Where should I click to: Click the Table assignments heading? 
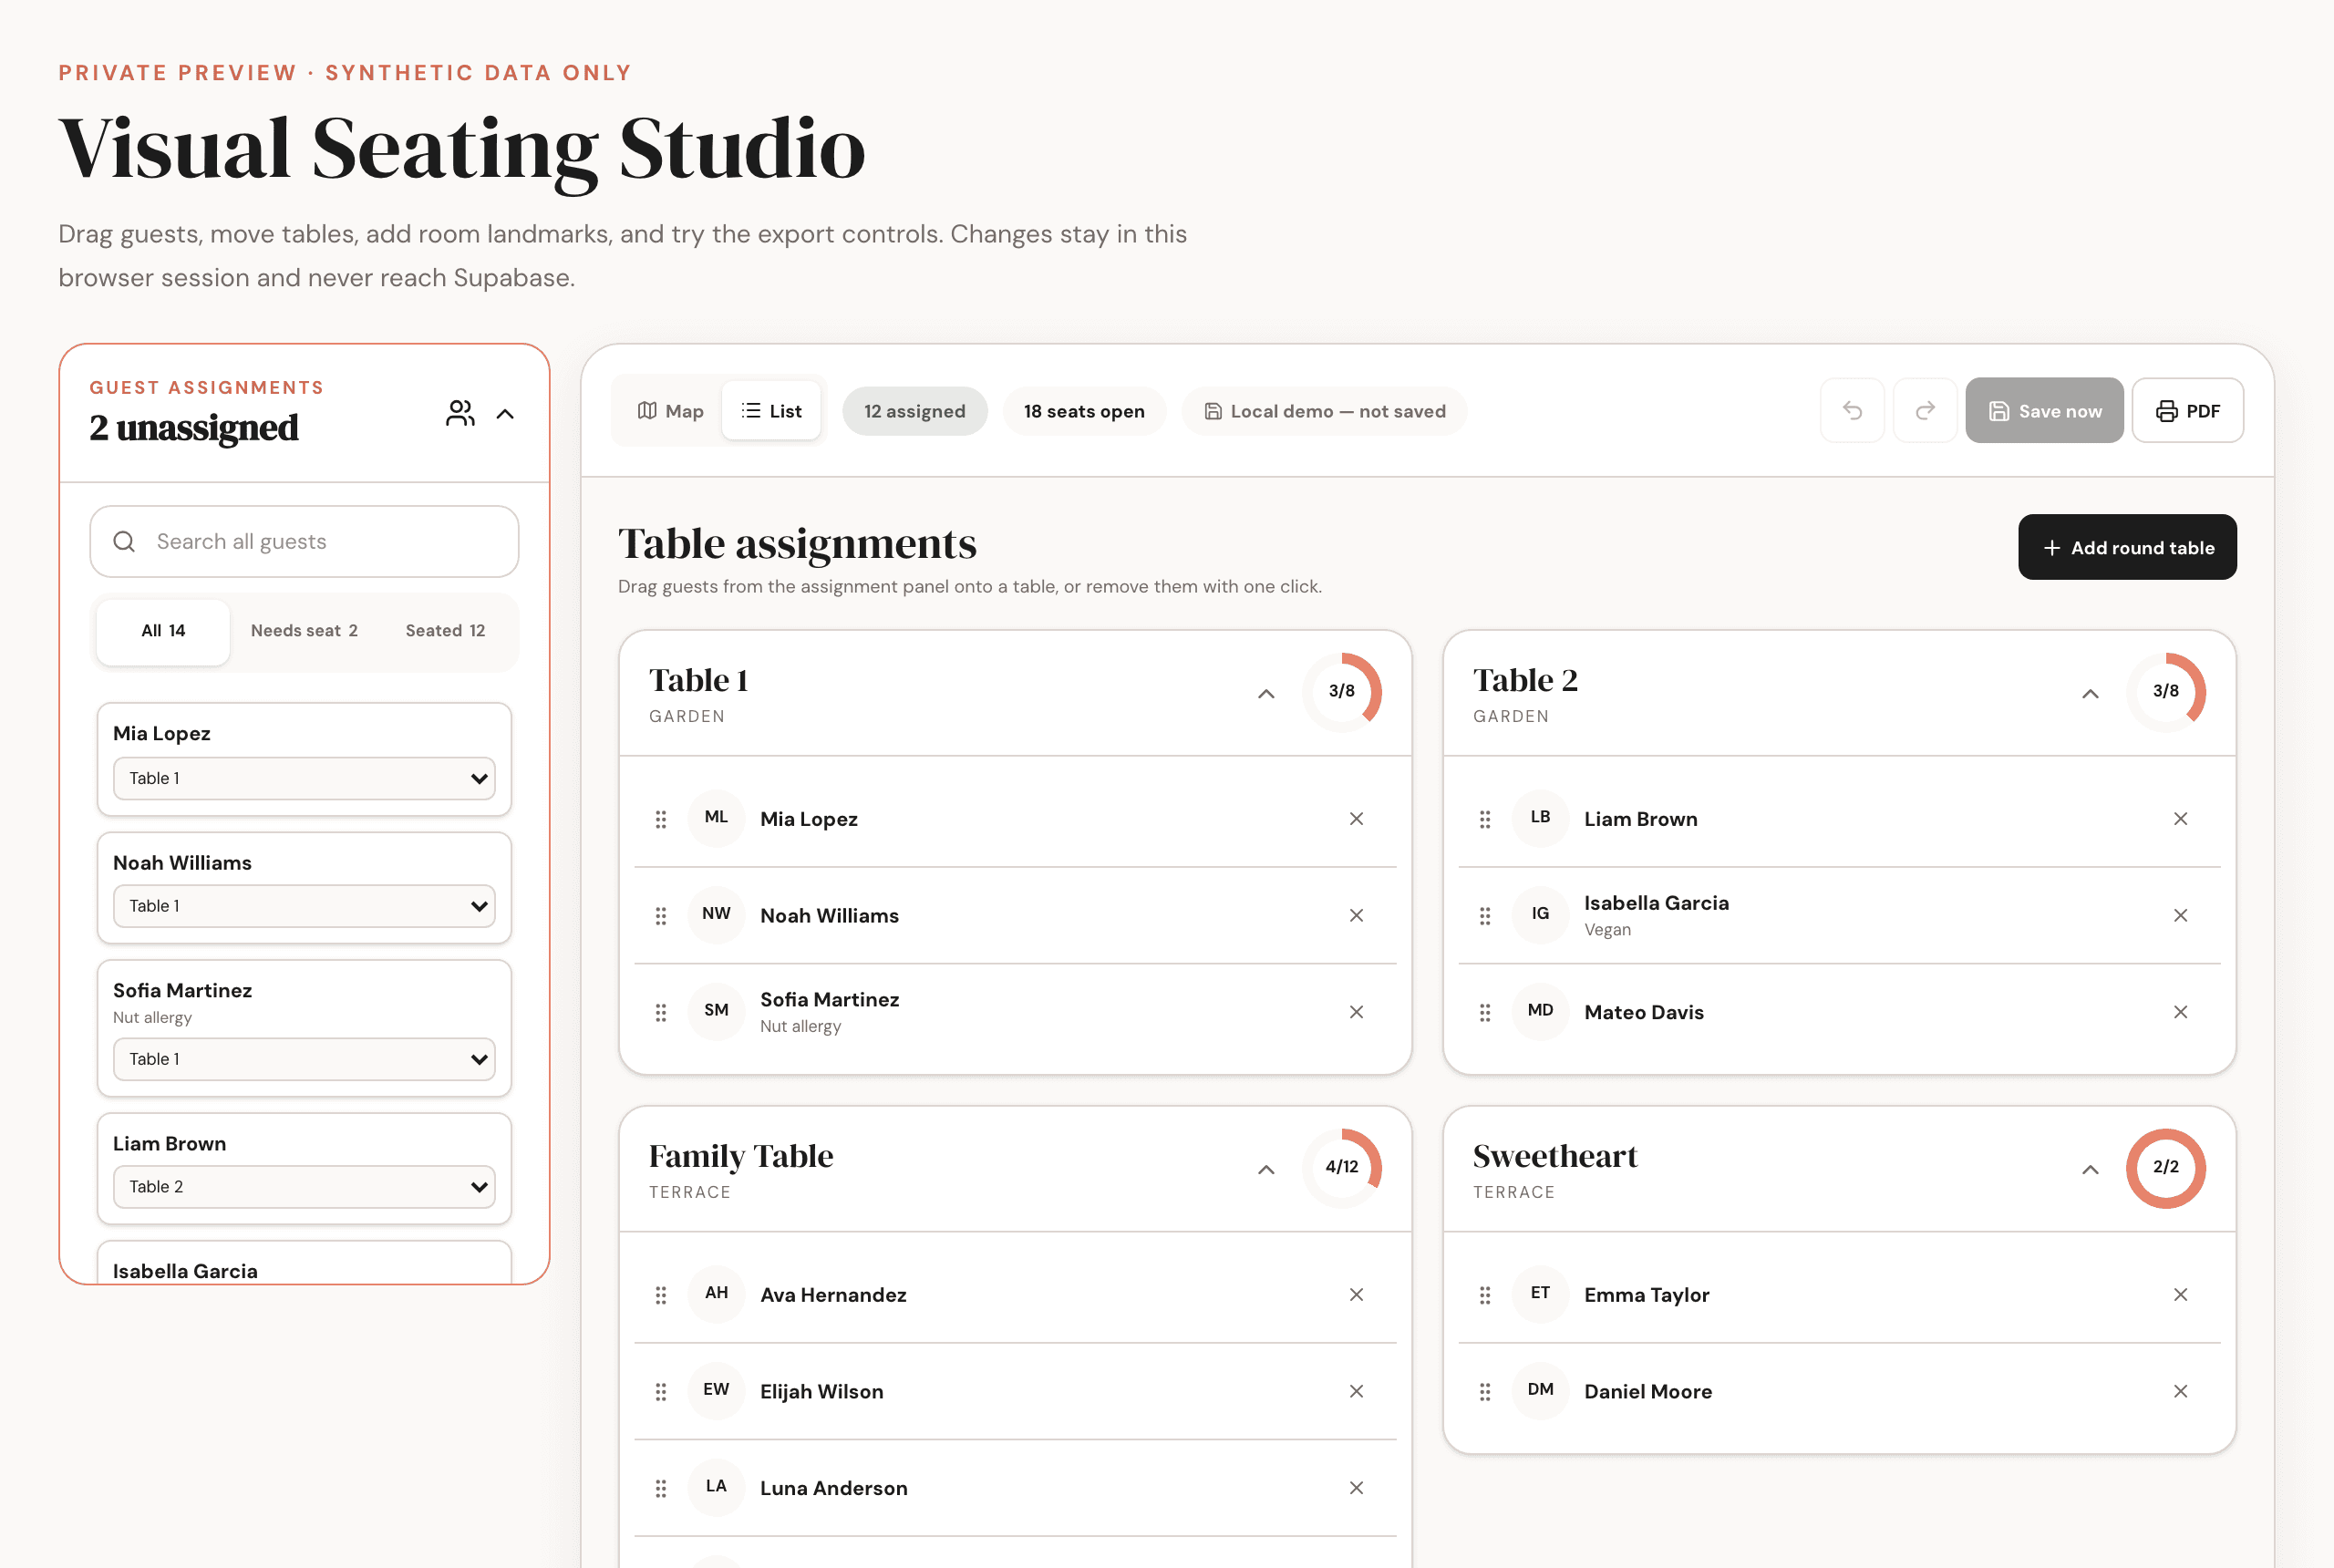tap(797, 543)
